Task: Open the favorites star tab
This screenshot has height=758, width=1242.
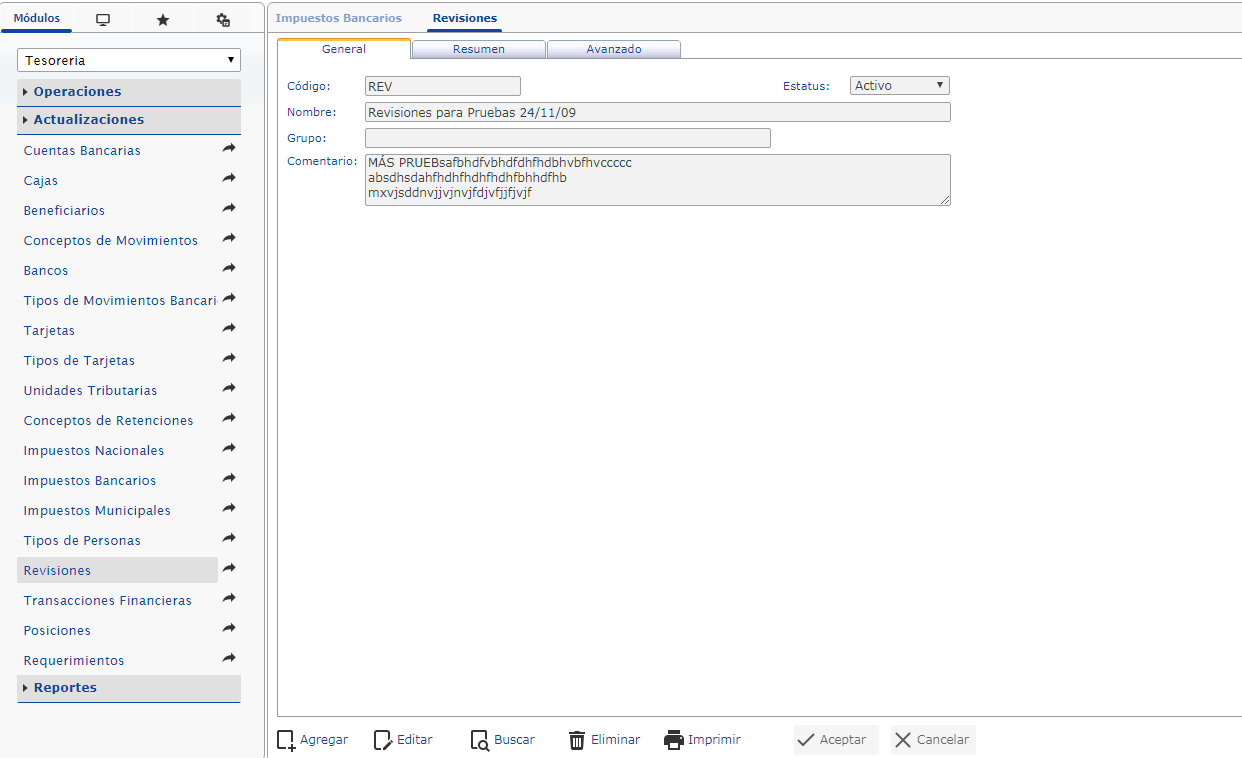Action: (x=163, y=20)
